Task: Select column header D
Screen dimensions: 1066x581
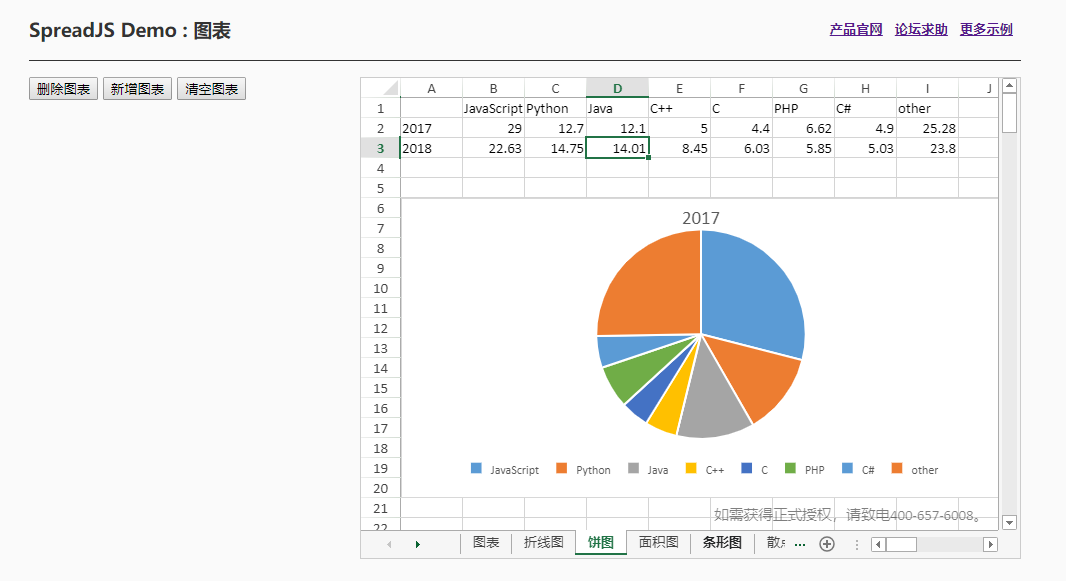Action: click(x=617, y=88)
